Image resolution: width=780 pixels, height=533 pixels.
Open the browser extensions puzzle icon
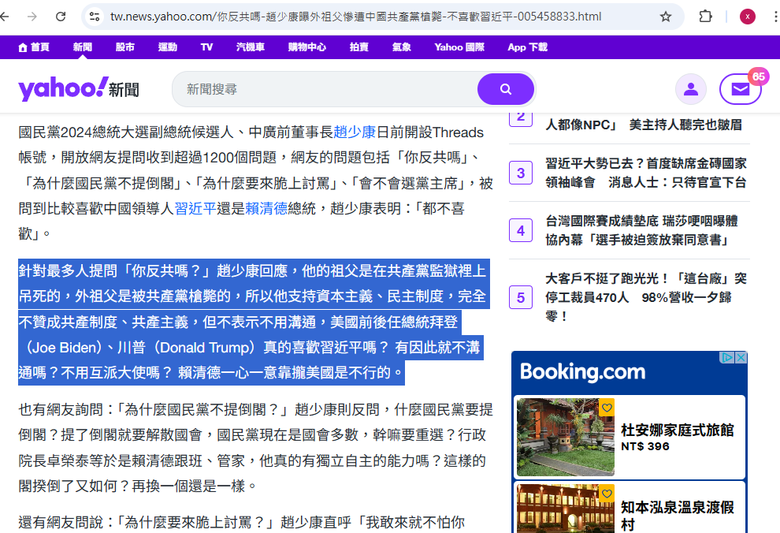(705, 17)
